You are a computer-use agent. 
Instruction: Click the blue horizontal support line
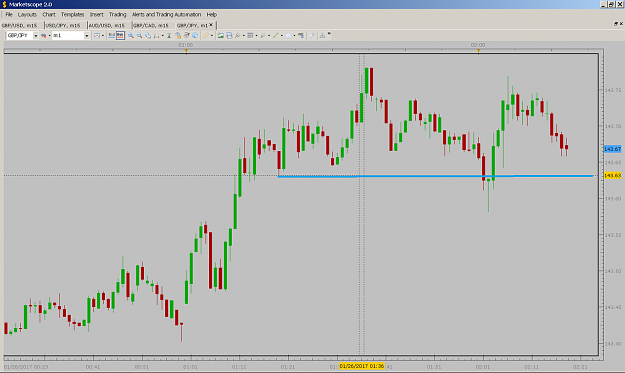435,176
